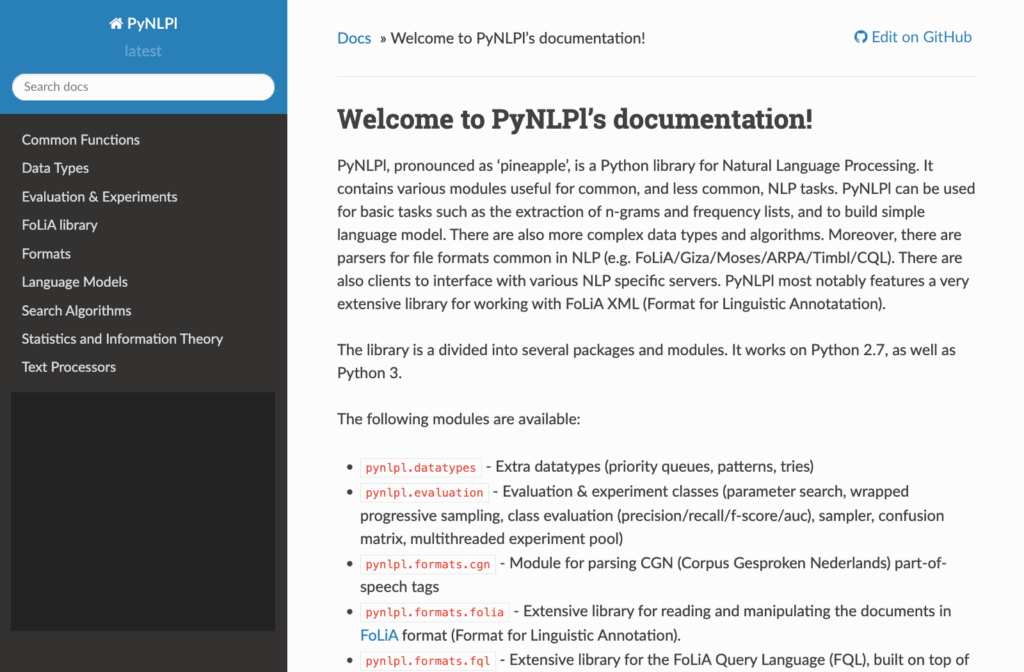The image size is (1024, 672).
Task: Open pynlpl.formats.folia module reference
Action: (x=435, y=612)
